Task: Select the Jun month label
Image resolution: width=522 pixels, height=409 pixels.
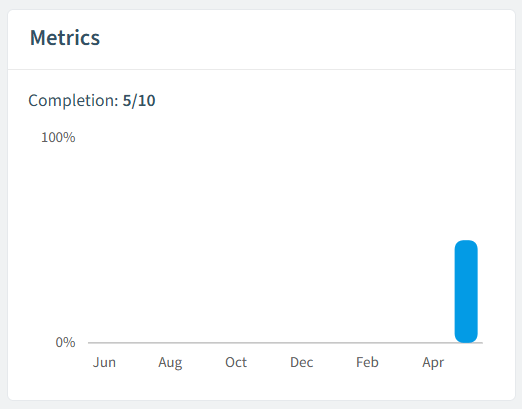Action: pyautogui.click(x=104, y=362)
